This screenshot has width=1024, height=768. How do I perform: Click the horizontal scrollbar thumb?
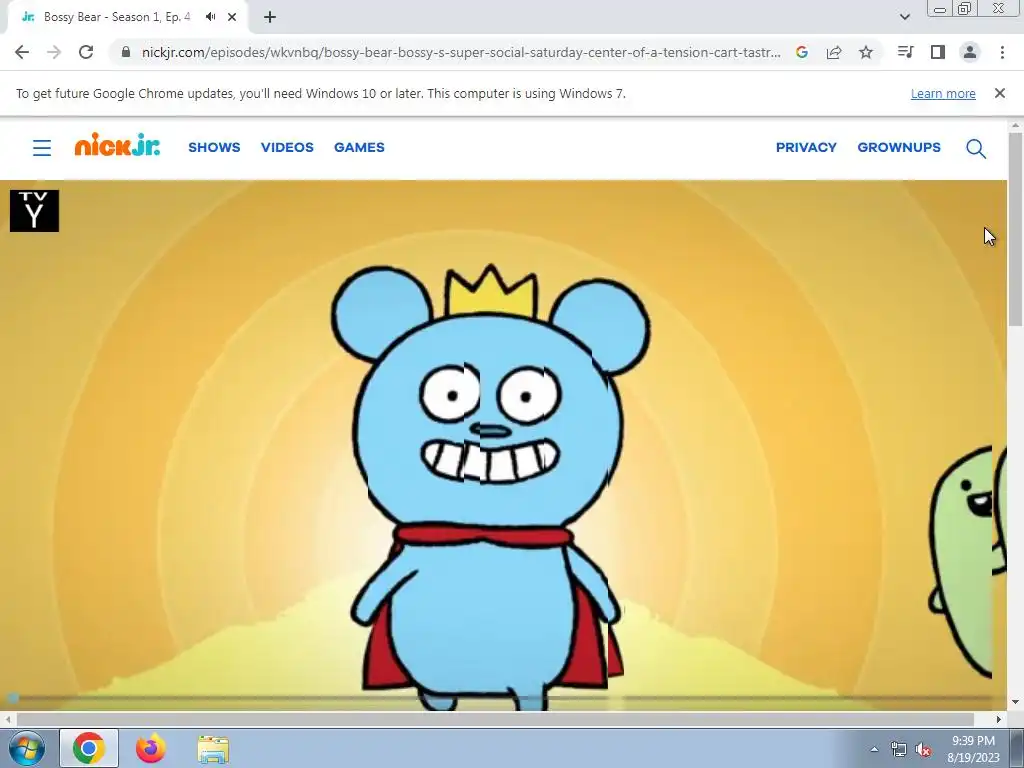tap(495, 719)
